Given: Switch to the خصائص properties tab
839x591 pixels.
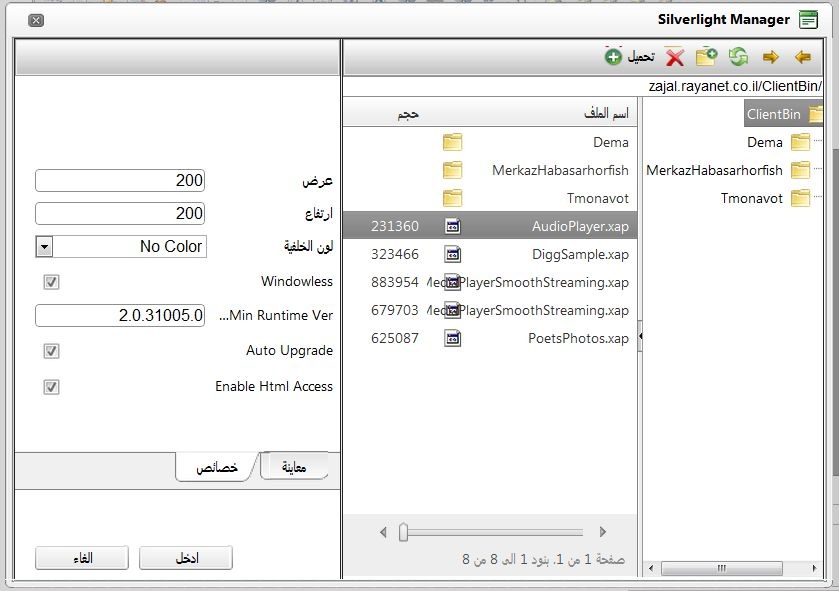Looking at the screenshot, I should click(217, 467).
